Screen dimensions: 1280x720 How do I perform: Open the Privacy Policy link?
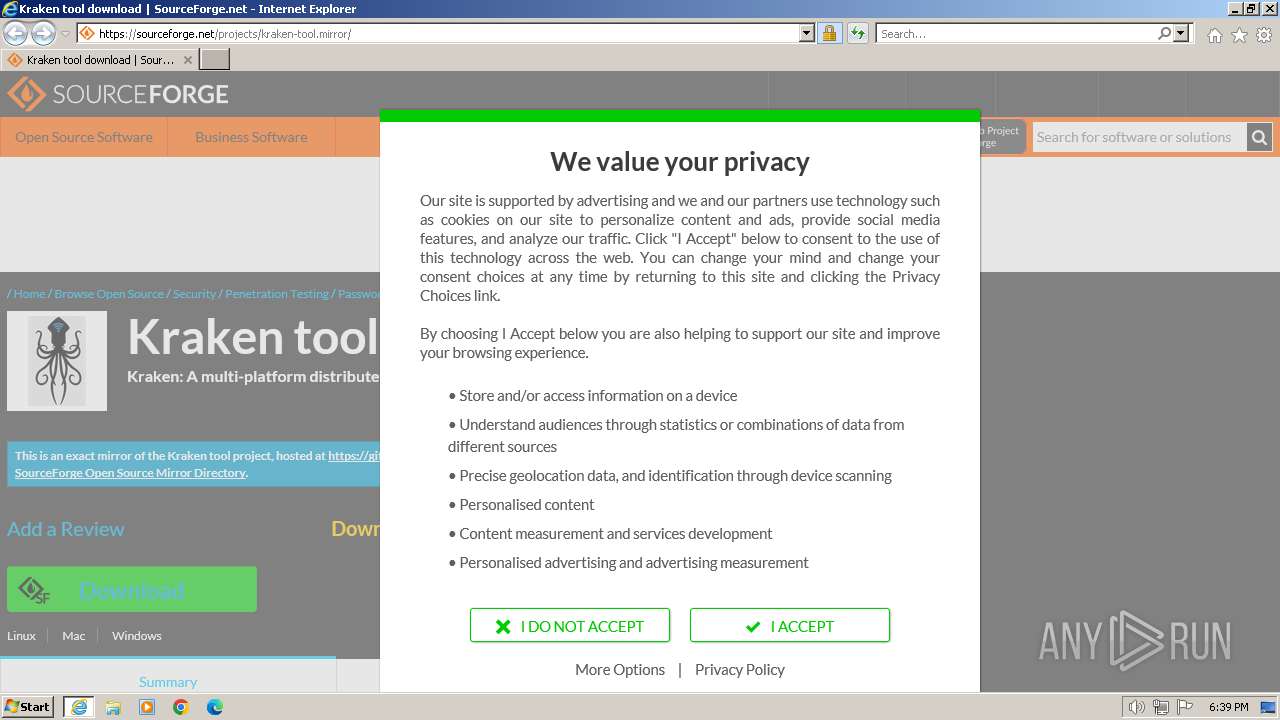[x=740, y=670]
